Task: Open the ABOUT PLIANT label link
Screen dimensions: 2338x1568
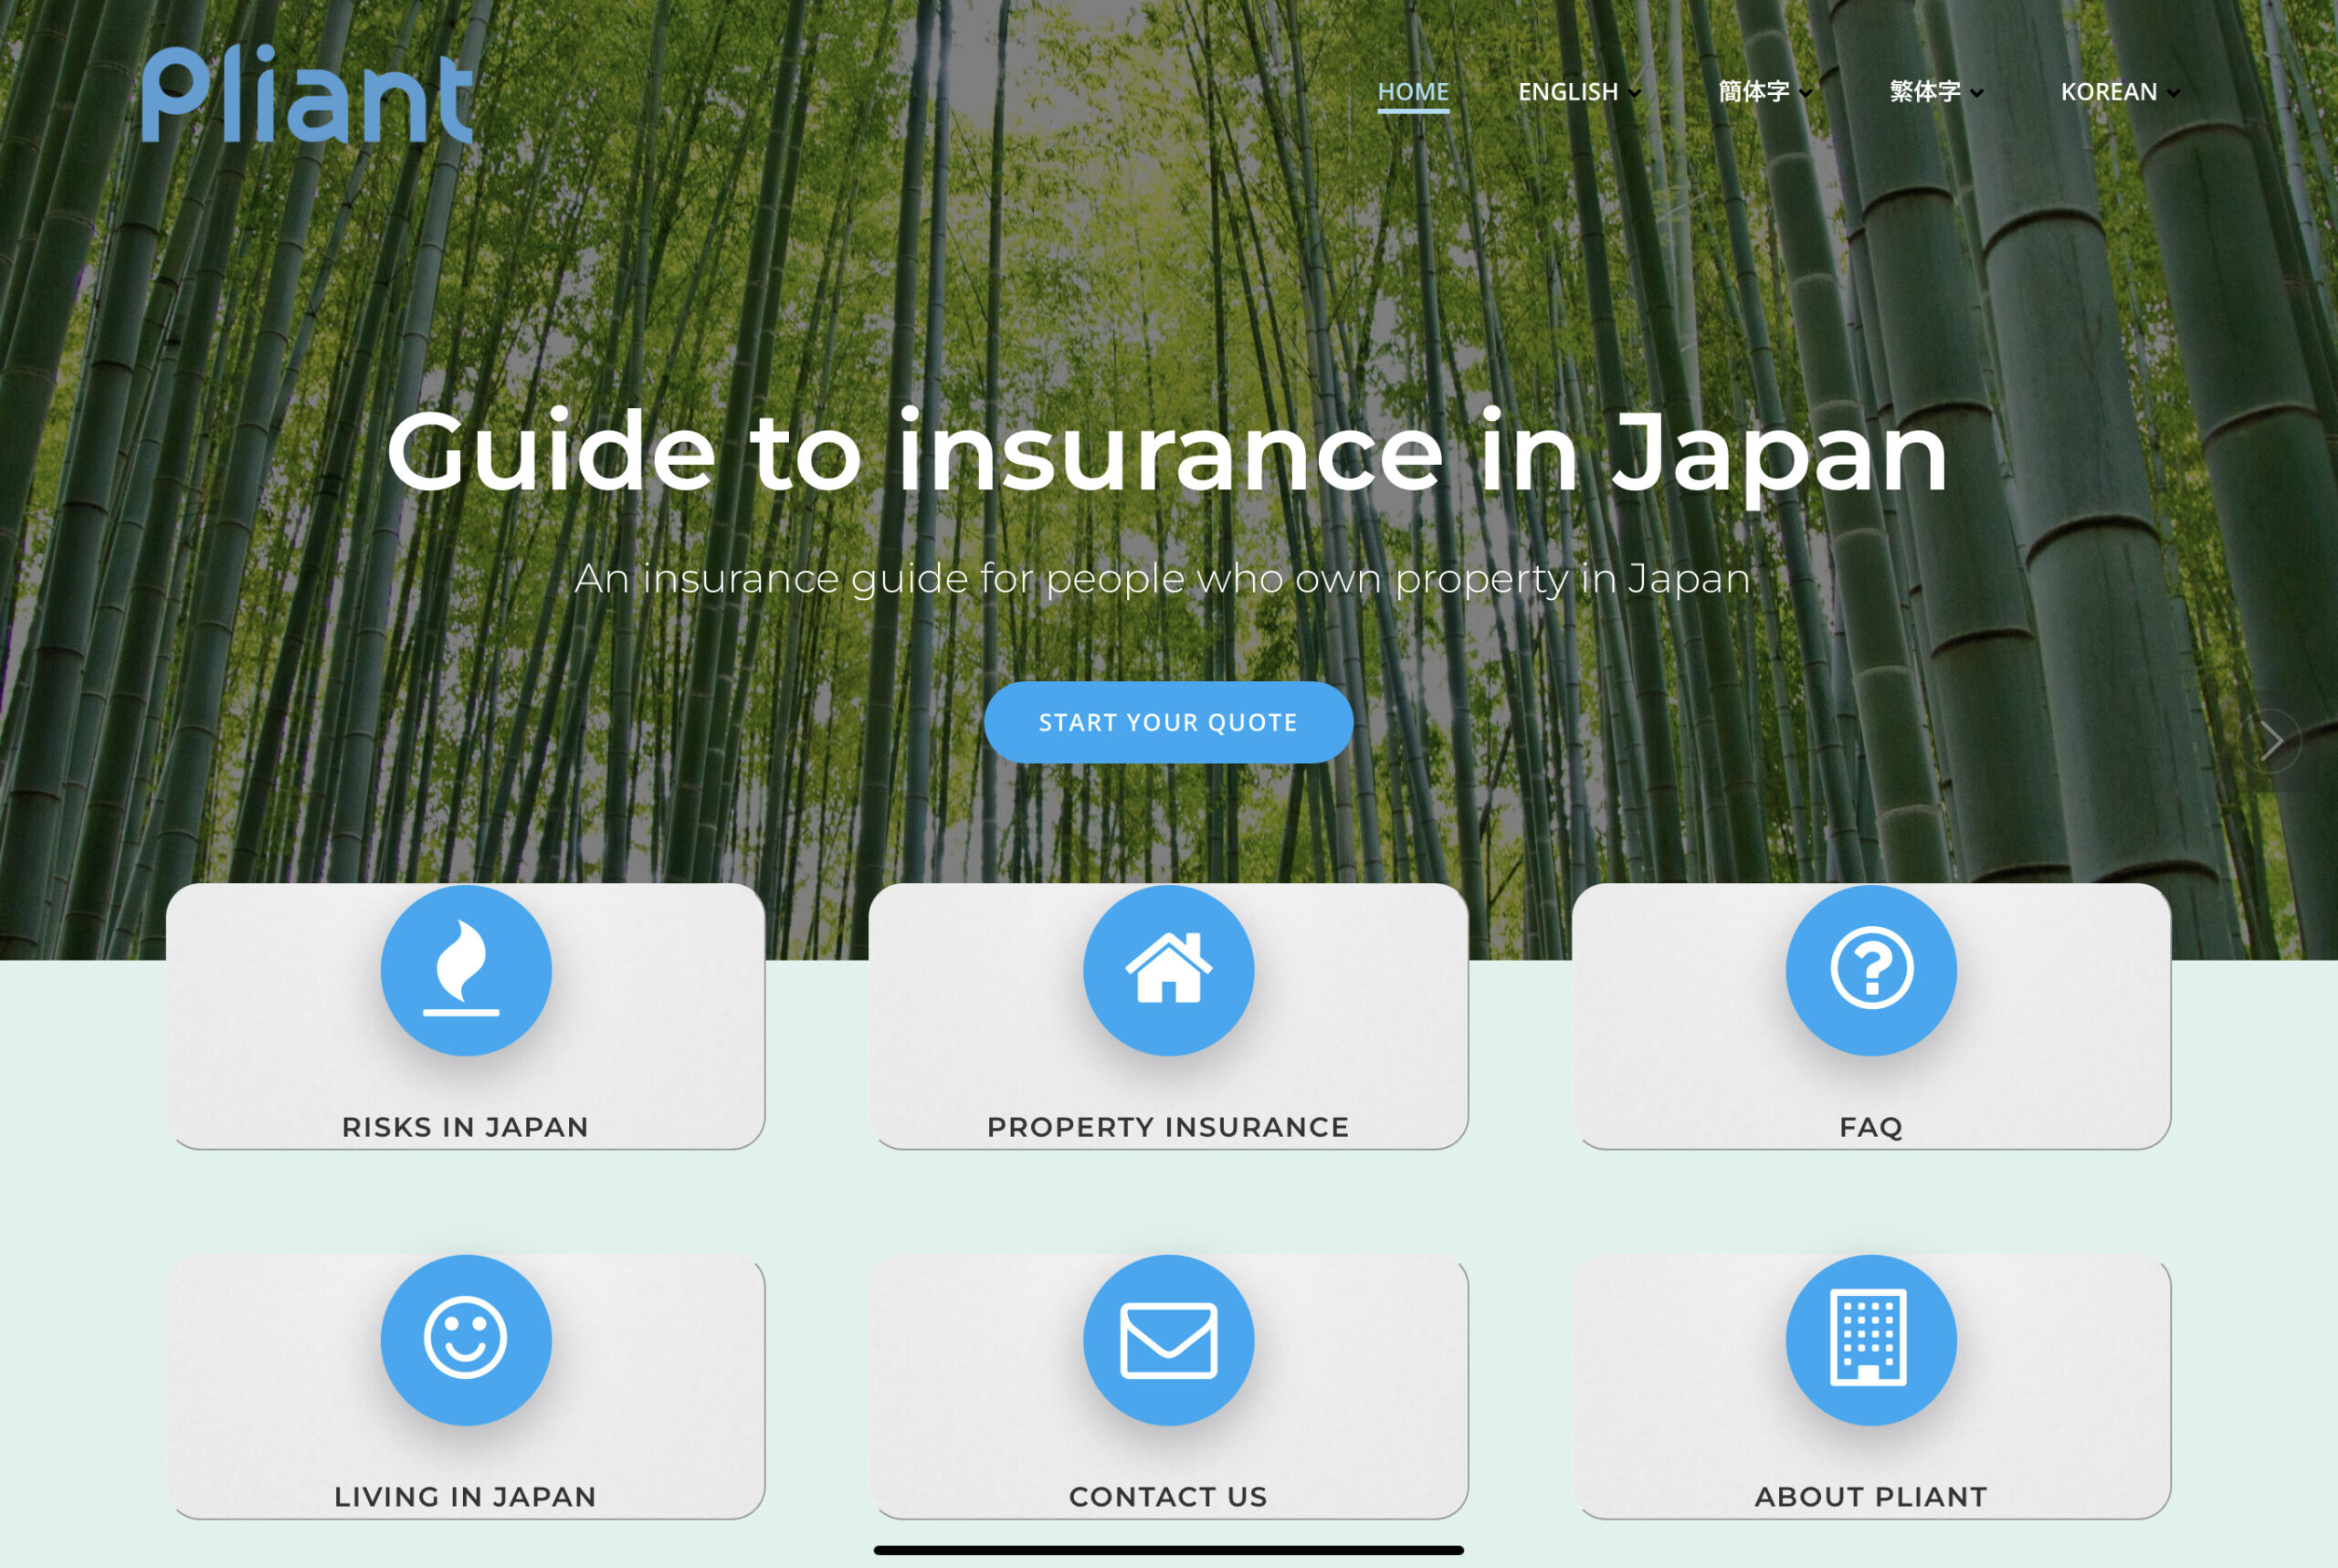Action: (1871, 1497)
